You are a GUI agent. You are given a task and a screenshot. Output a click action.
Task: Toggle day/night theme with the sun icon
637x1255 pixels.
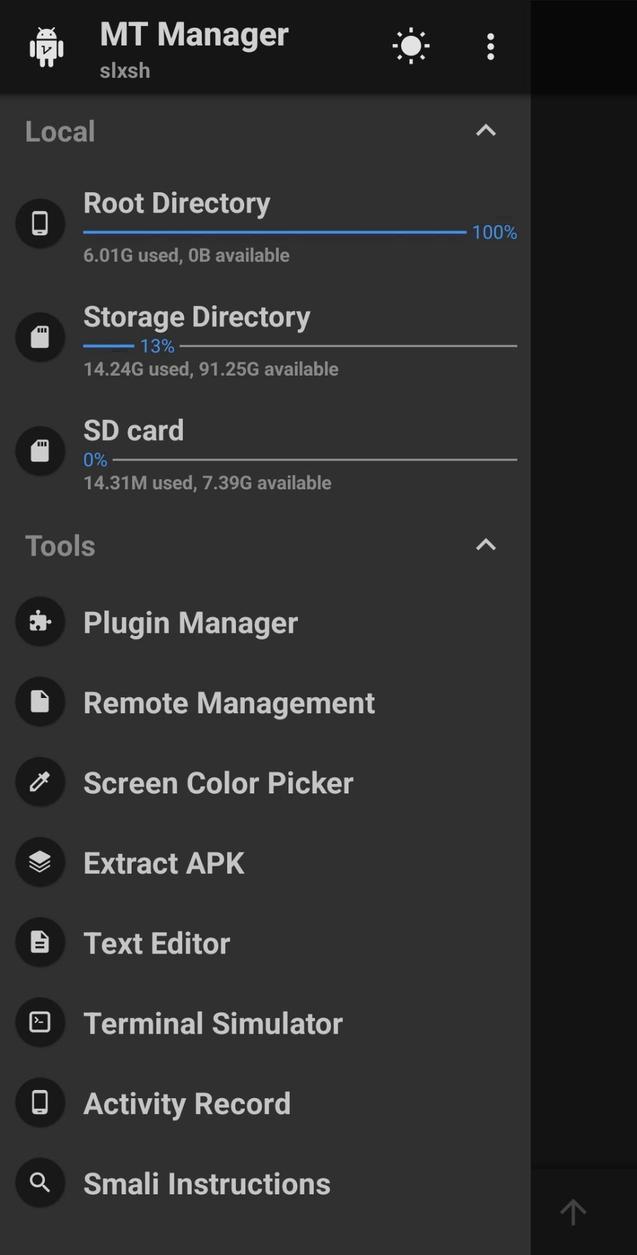410,45
